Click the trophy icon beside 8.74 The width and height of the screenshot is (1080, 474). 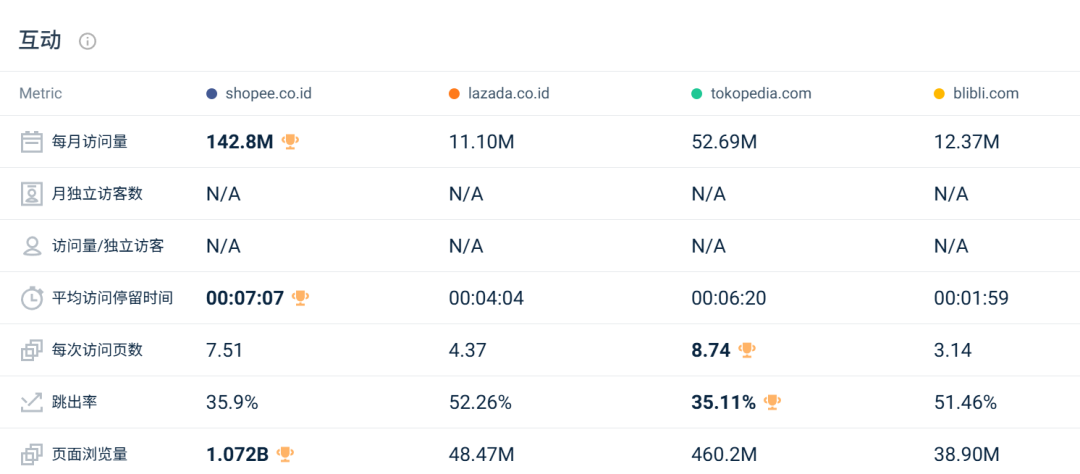(x=747, y=350)
